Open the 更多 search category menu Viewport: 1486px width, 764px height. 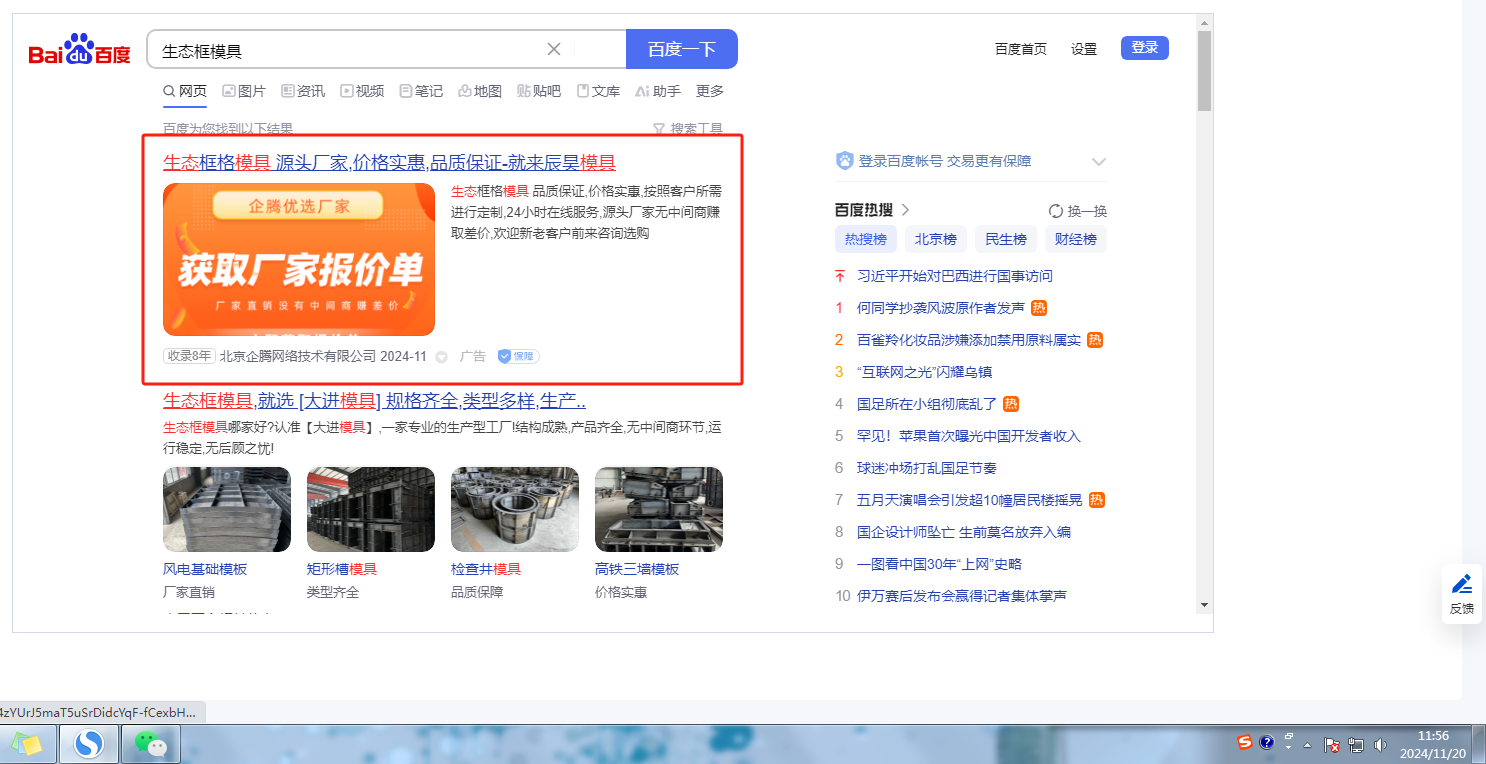710,91
